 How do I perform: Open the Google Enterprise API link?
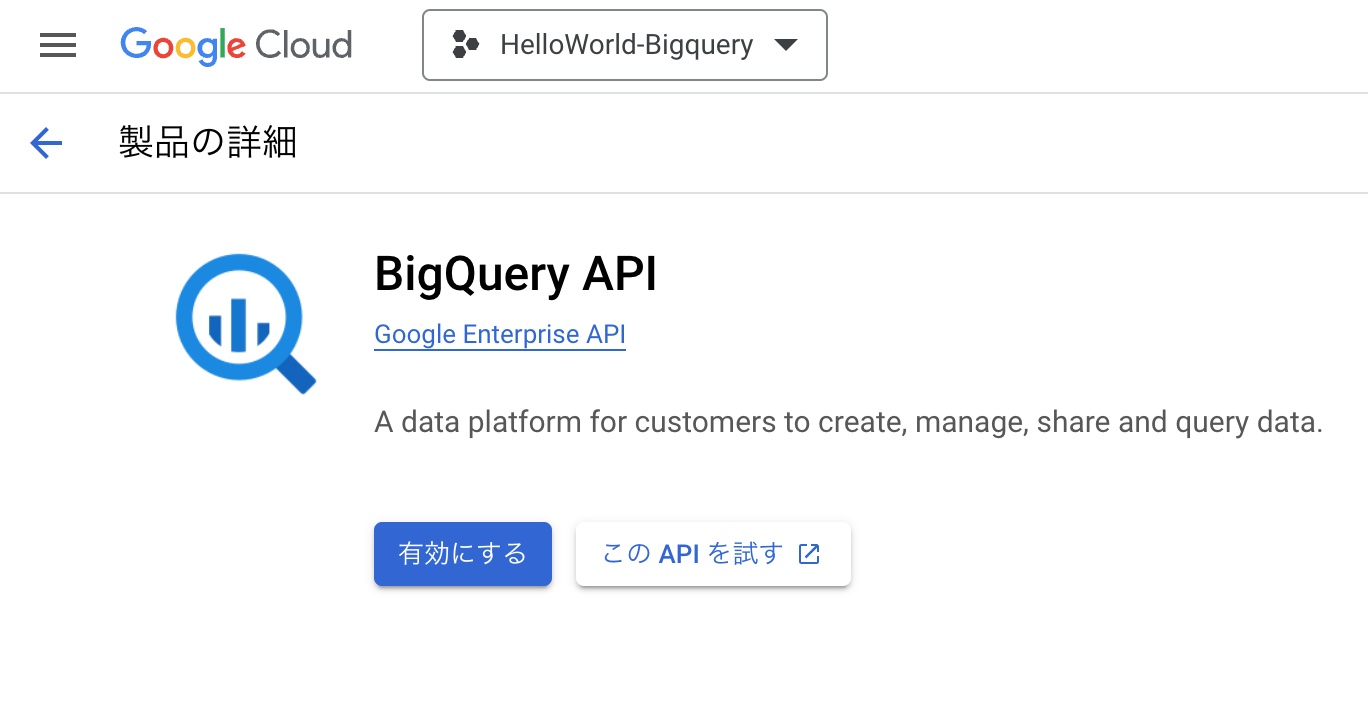[x=500, y=334]
